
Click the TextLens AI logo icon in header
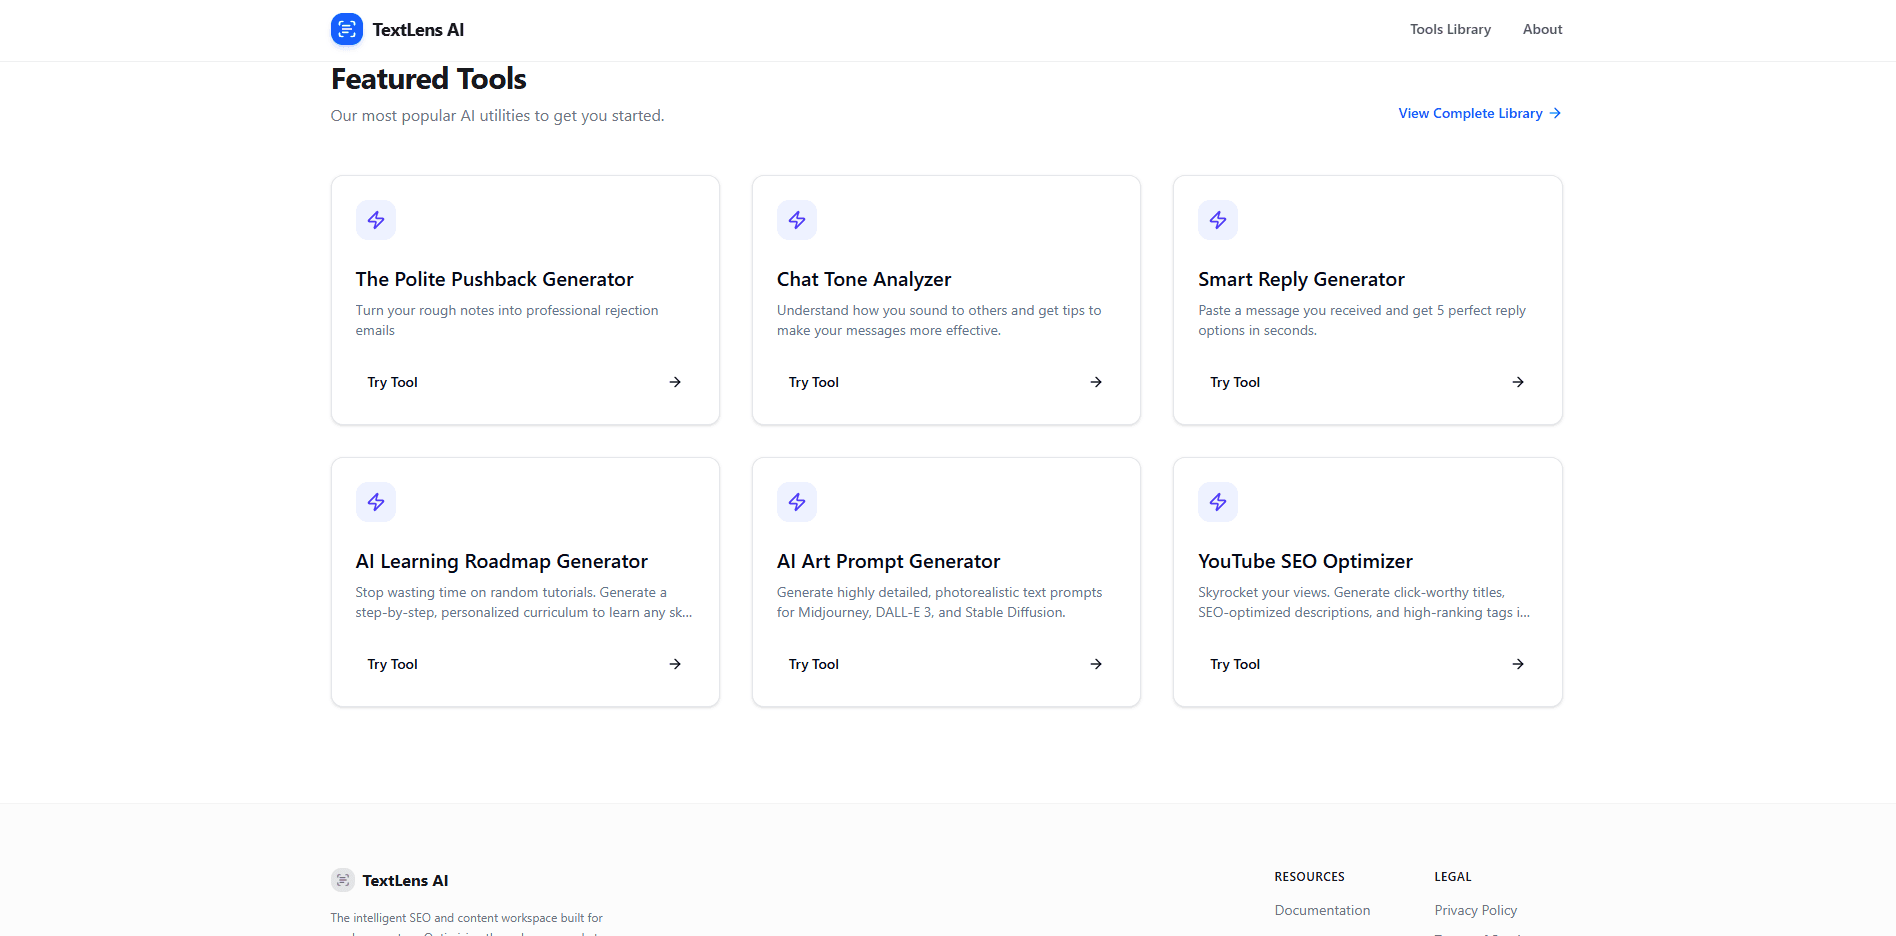click(x=346, y=29)
